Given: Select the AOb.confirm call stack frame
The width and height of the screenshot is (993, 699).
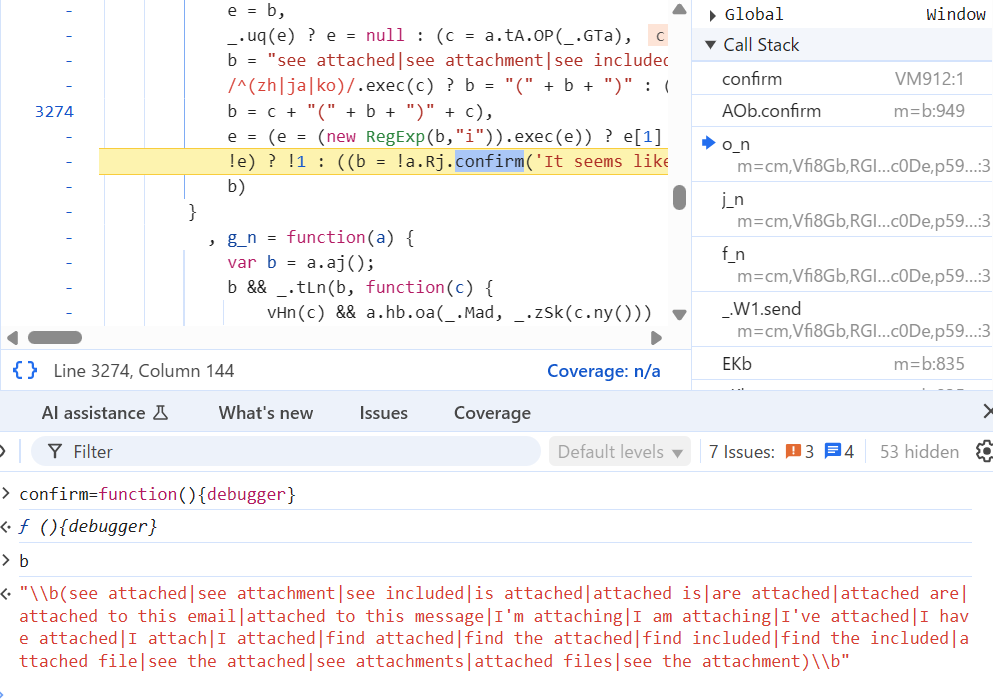Looking at the screenshot, I should point(842,111).
